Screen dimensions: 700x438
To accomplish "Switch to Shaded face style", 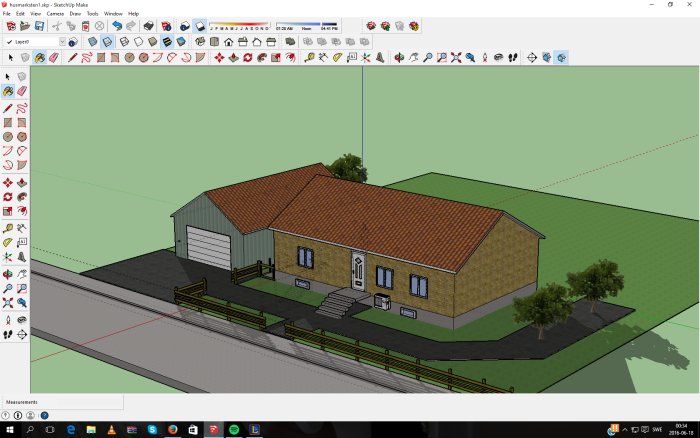I will (x=153, y=42).
